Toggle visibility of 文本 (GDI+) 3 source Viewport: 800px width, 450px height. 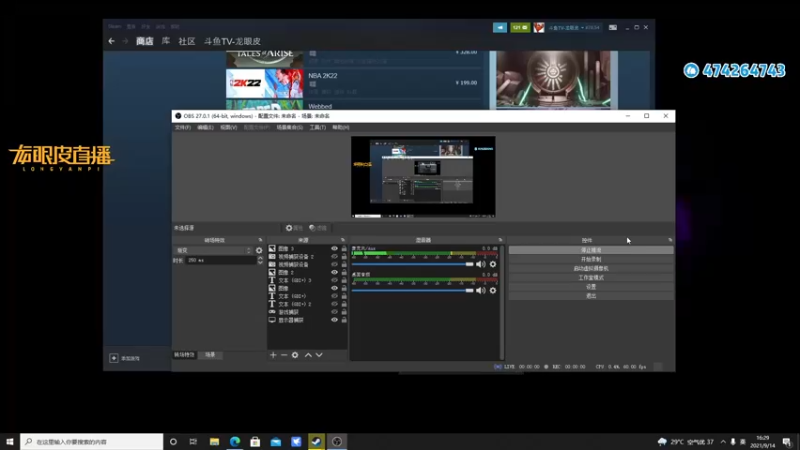tap(334, 280)
